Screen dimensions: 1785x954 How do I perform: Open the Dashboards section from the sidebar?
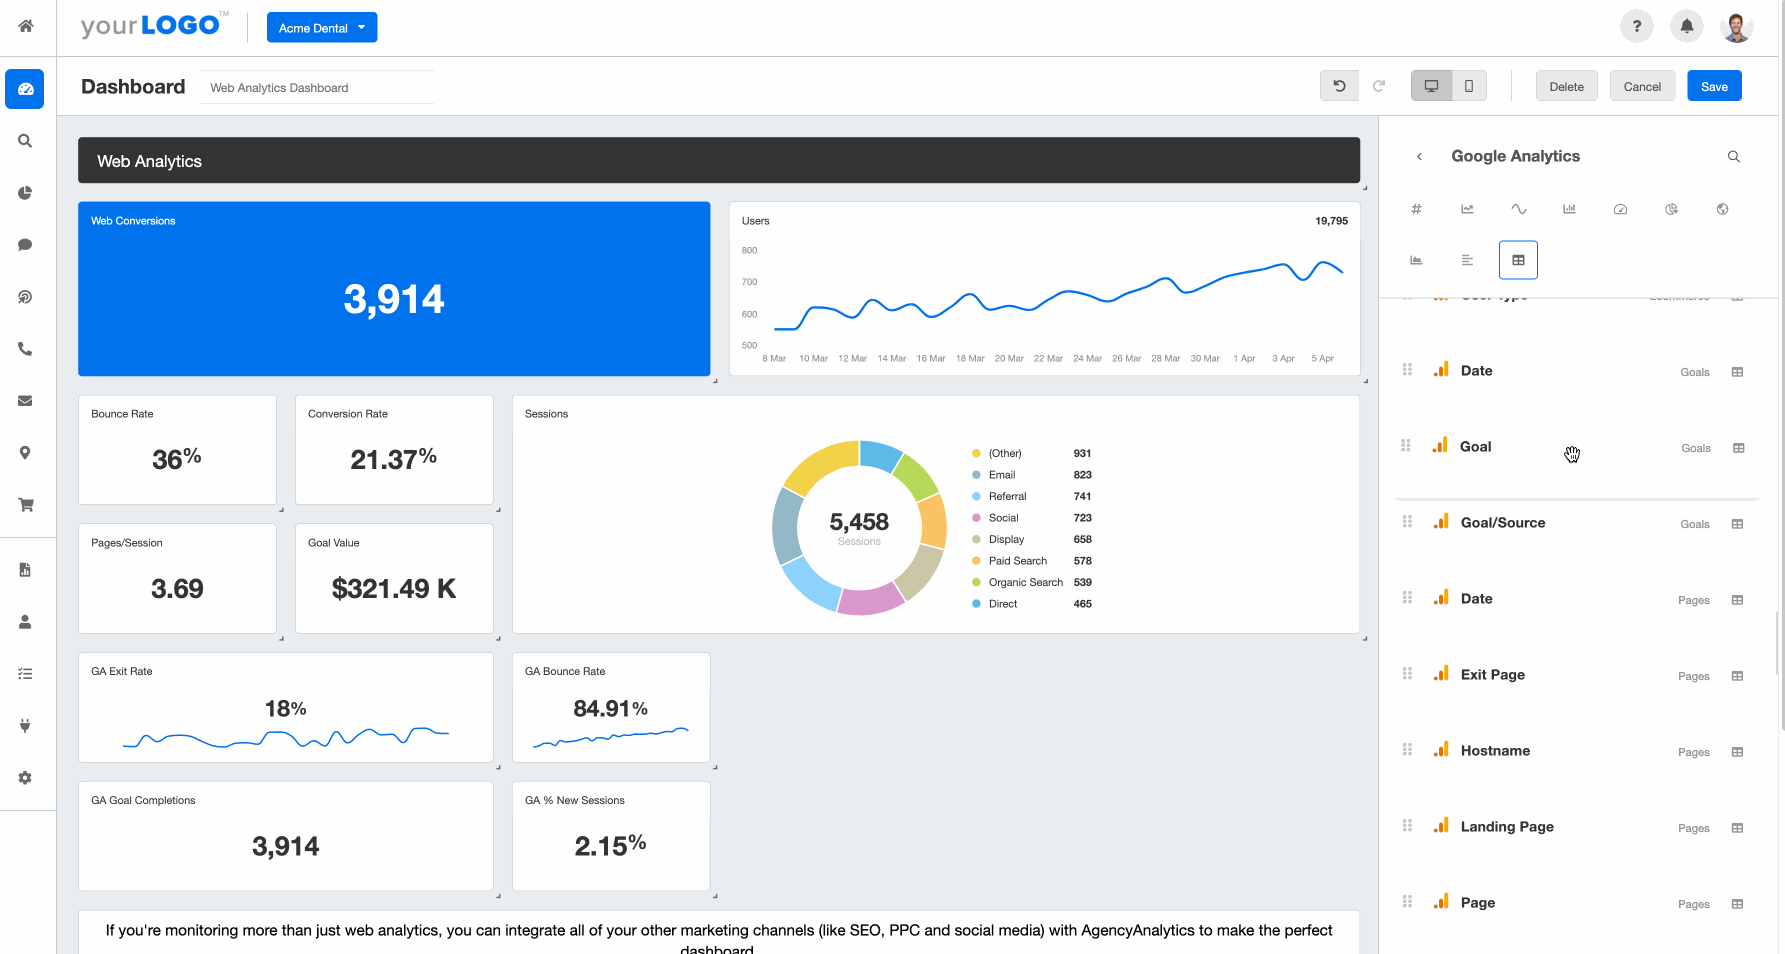24,89
